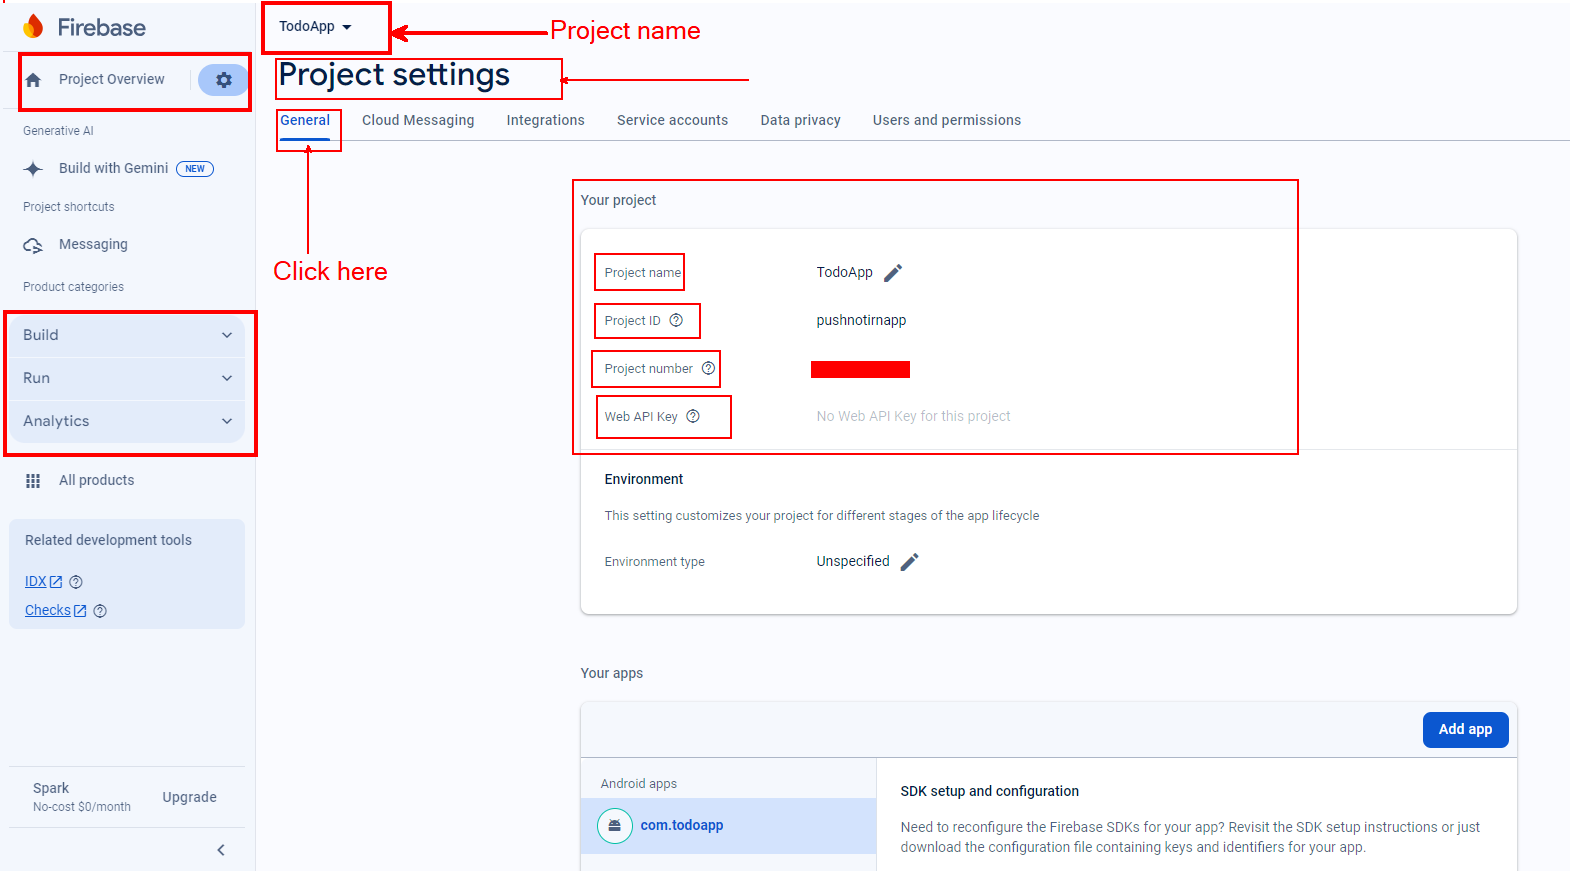The height and width of the screenshot is (871, 1570).
Task: Click the NEW badge next to Gemini
Action: 195,169
